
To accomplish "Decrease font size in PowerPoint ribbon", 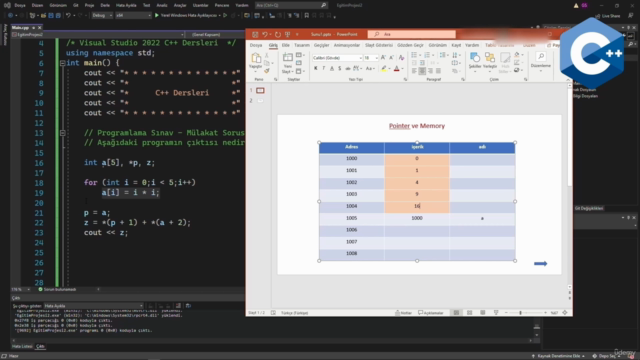I will click(x=391, y=58).
